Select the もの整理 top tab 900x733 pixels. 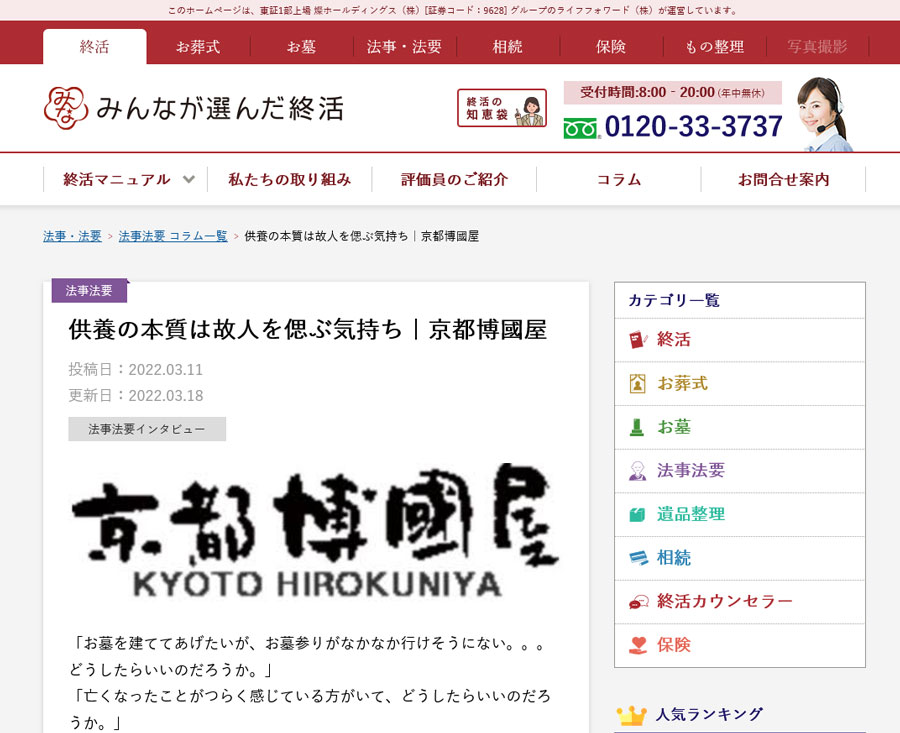[x=714, y=47]
